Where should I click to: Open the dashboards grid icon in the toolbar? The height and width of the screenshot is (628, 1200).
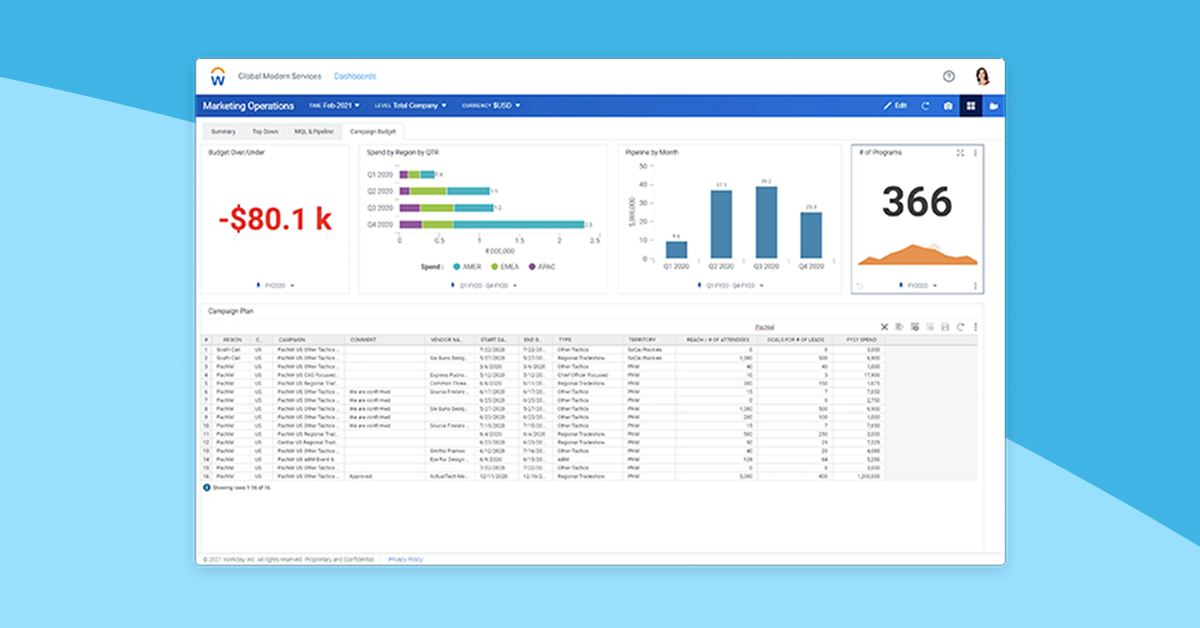tap(970, 105)
